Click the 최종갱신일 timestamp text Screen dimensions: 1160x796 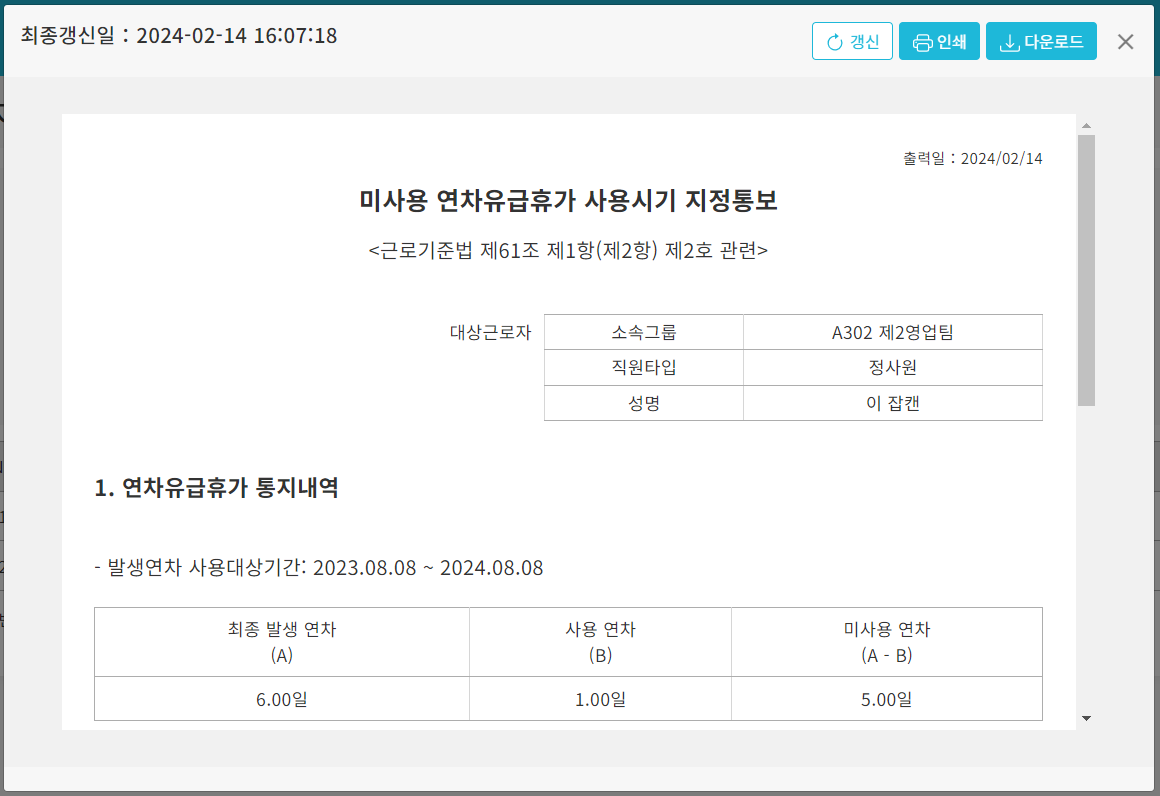[x=179, y=36]
